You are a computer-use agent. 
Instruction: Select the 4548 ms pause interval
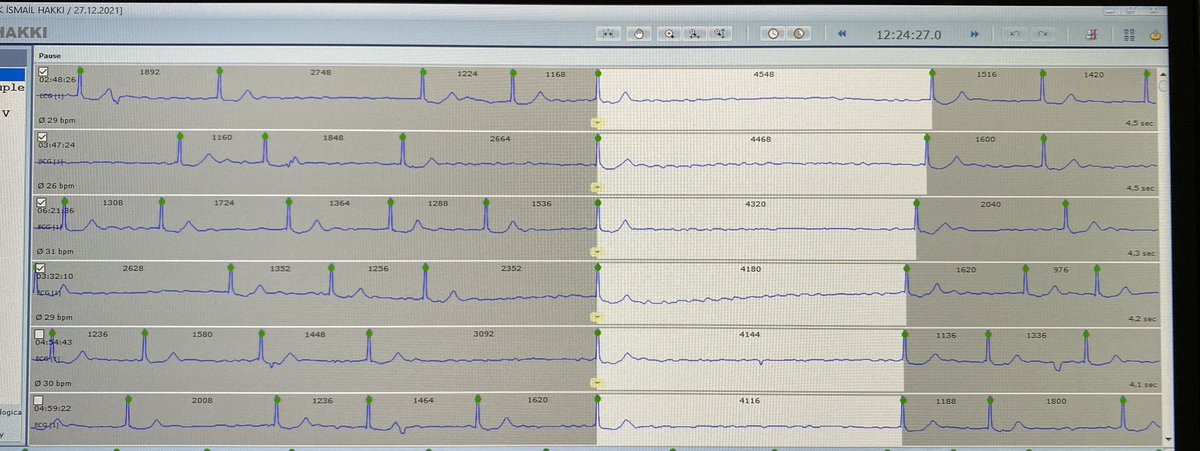click(x=765, y=98)
